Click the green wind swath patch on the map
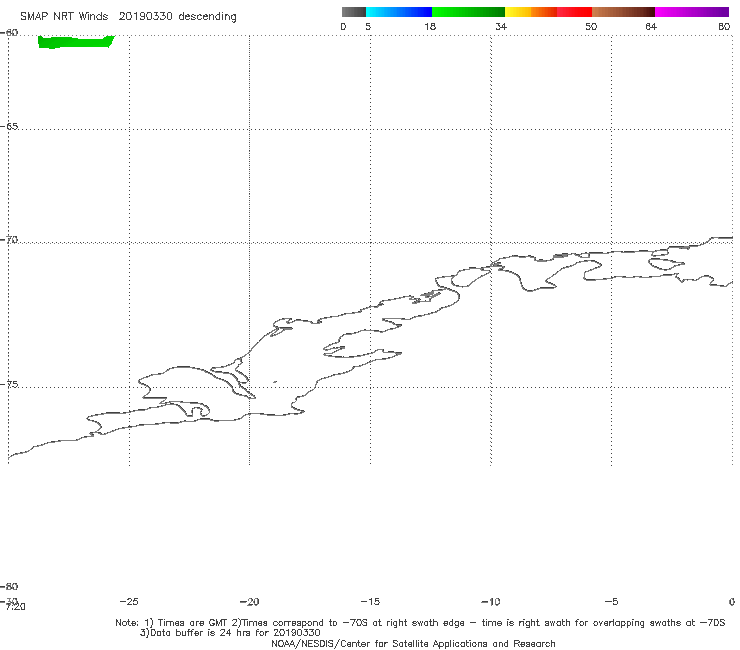This screenshot has height=650, width=740. pyautogui.click(x=76, y=42)
